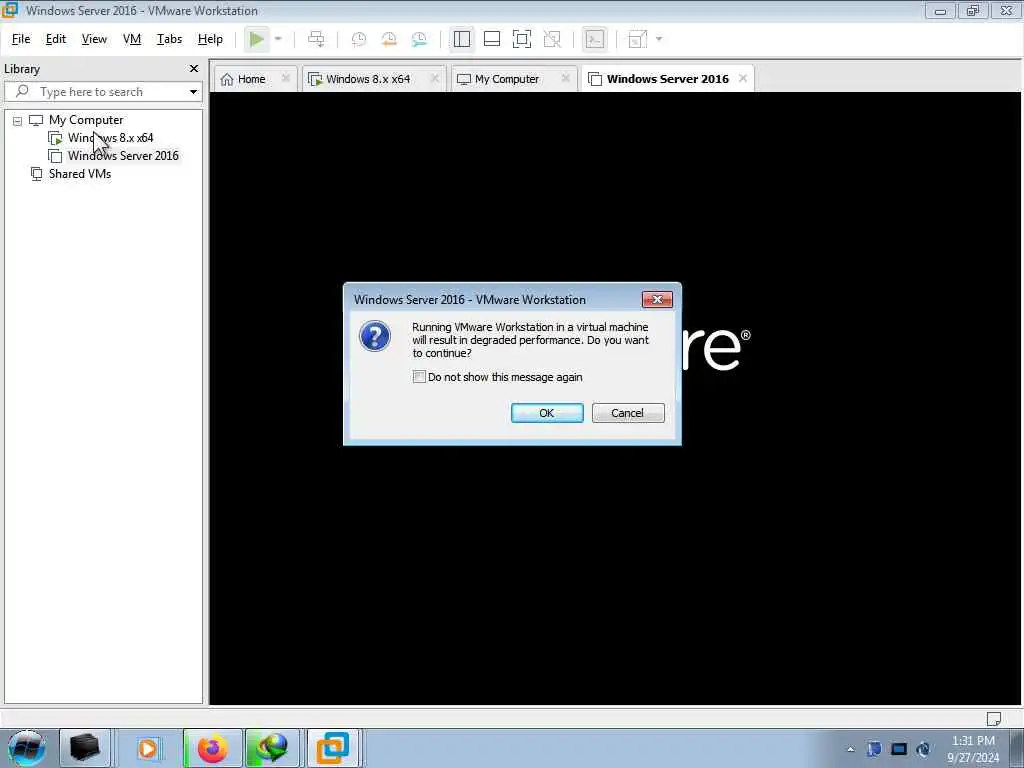The width and height of the screenshot is (1024, 768).
Task: Close the Windows Server 2016 tab
Action: [x=743, y=78]
